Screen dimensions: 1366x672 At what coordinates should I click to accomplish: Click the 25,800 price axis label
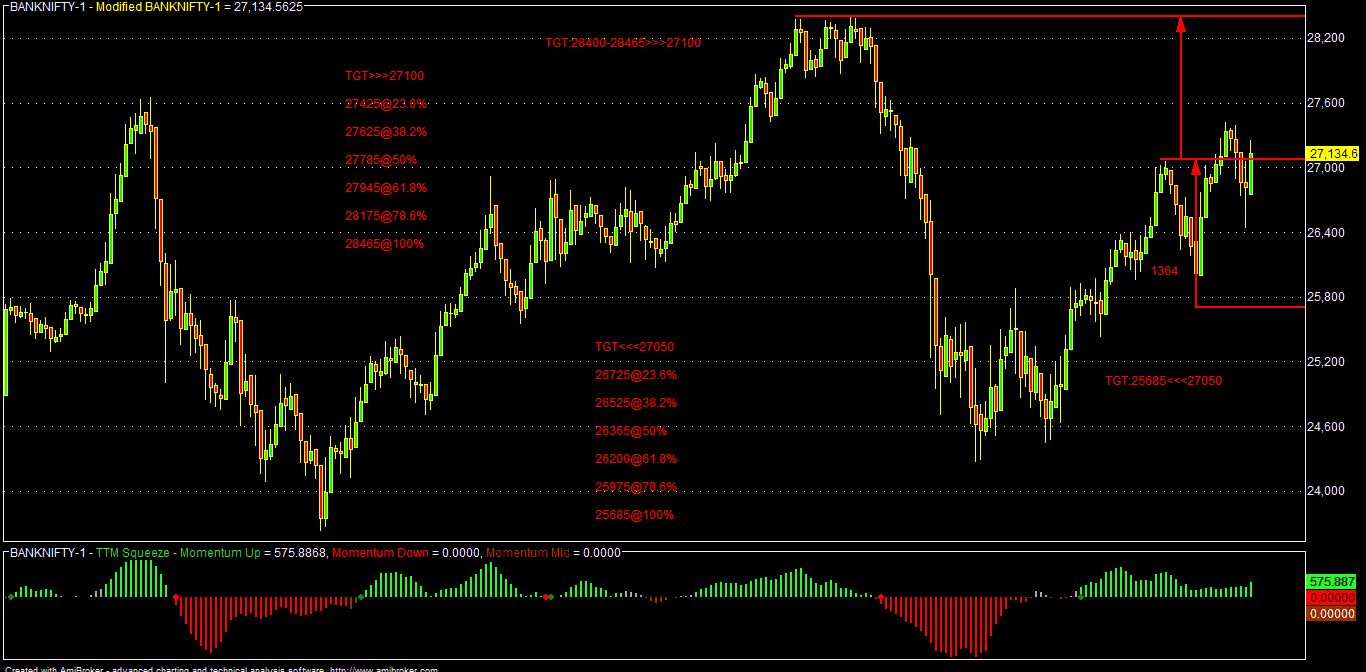1326,298
